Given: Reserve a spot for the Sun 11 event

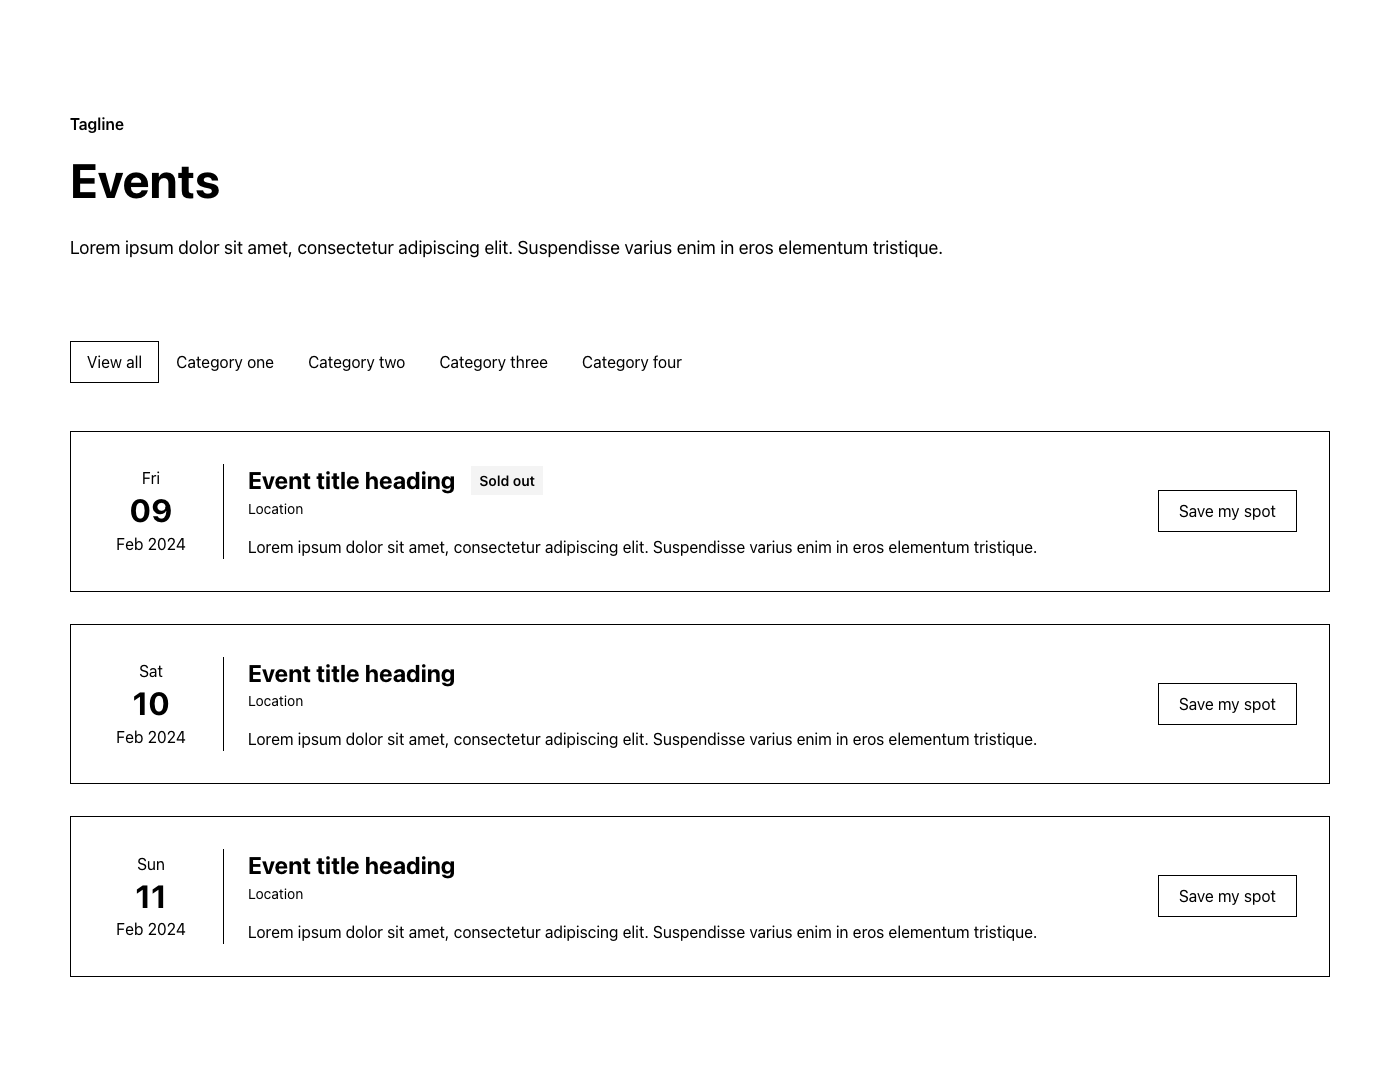Looking at the screenshot, I should click(x=1227, y=896).
